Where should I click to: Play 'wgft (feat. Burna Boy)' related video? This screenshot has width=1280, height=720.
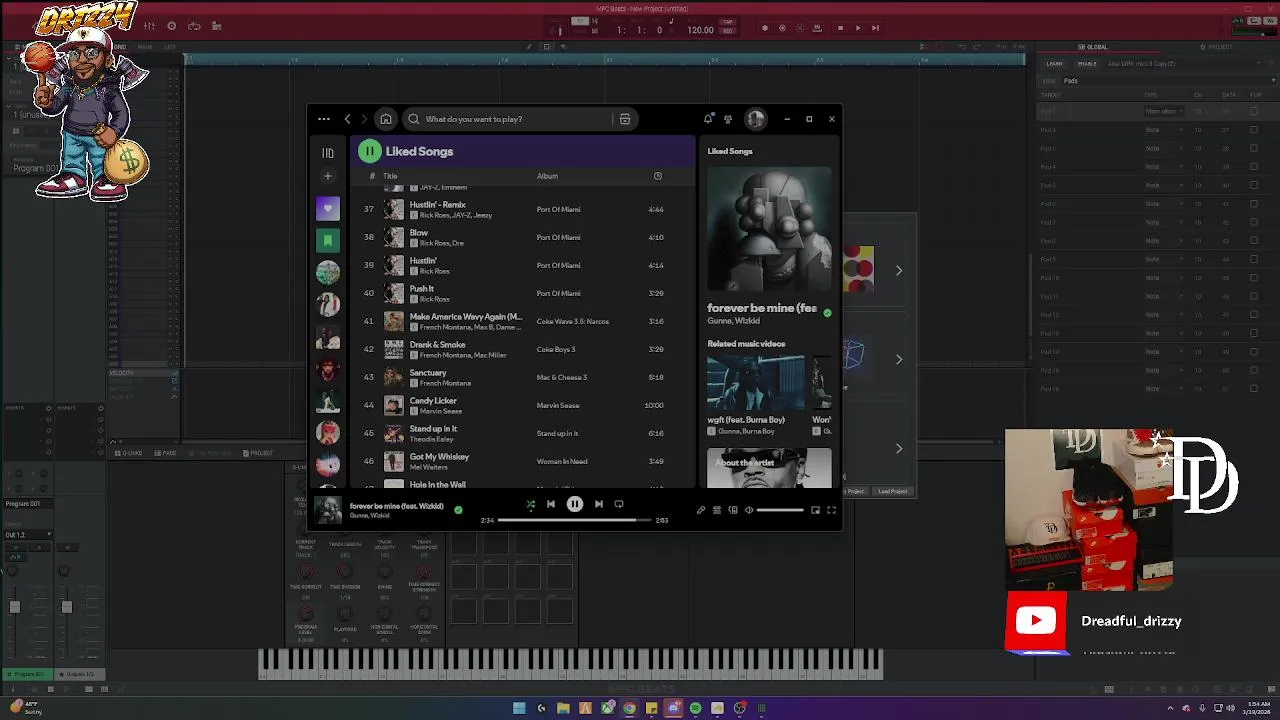[x=755, y=383]
